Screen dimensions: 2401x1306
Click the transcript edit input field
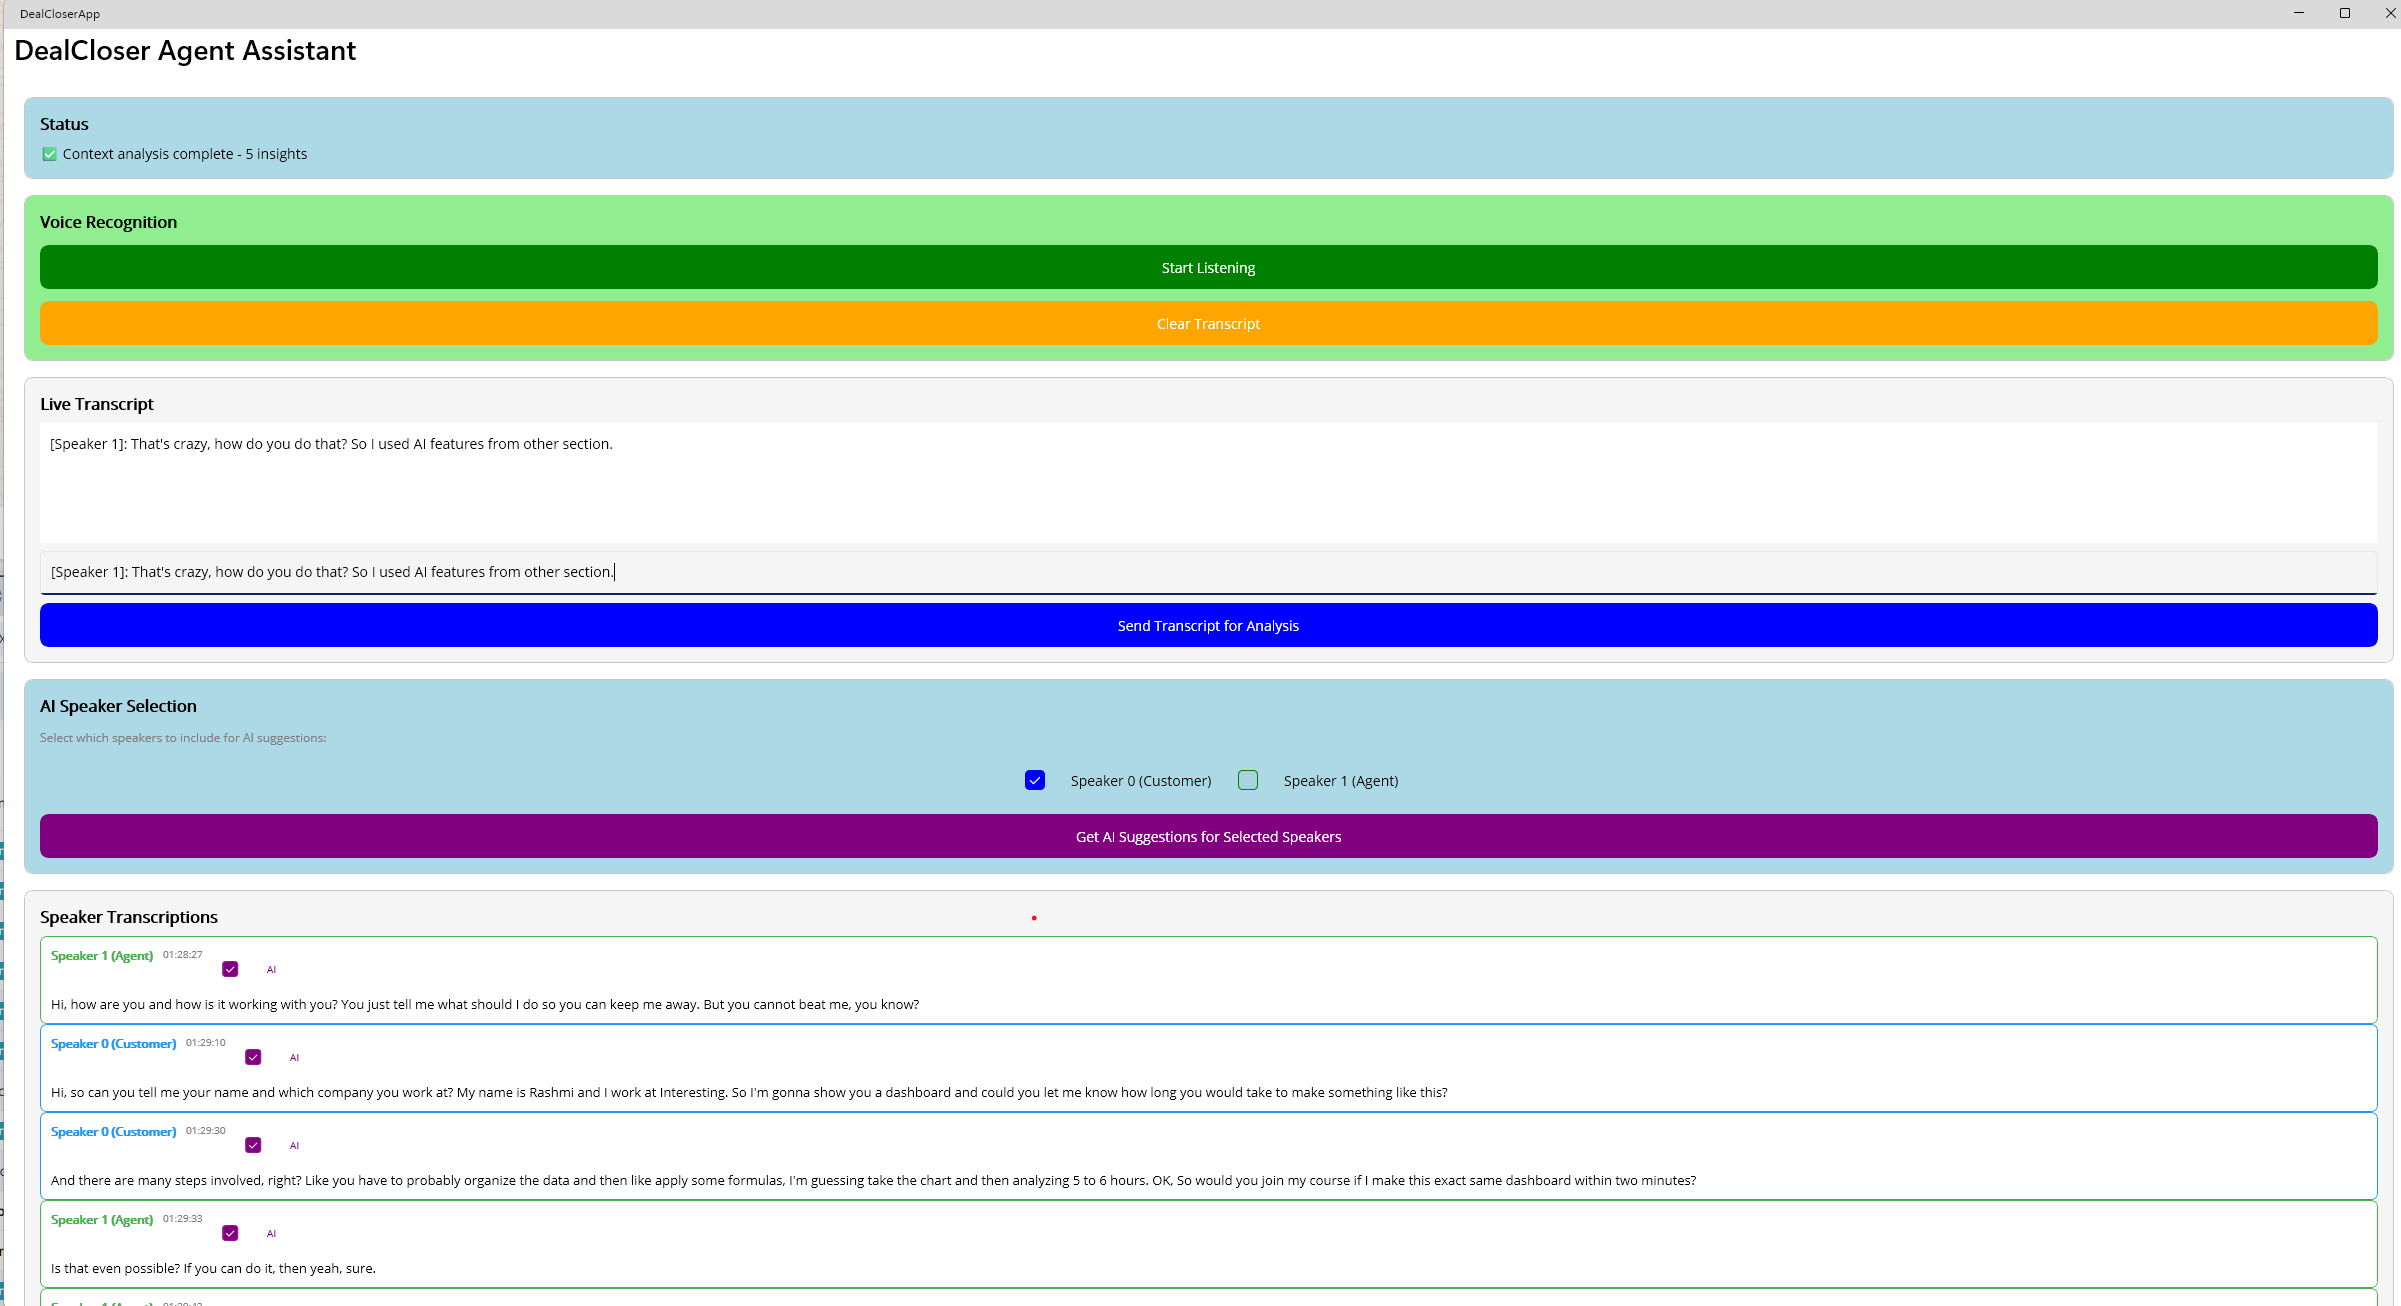tap(1208, 572)
